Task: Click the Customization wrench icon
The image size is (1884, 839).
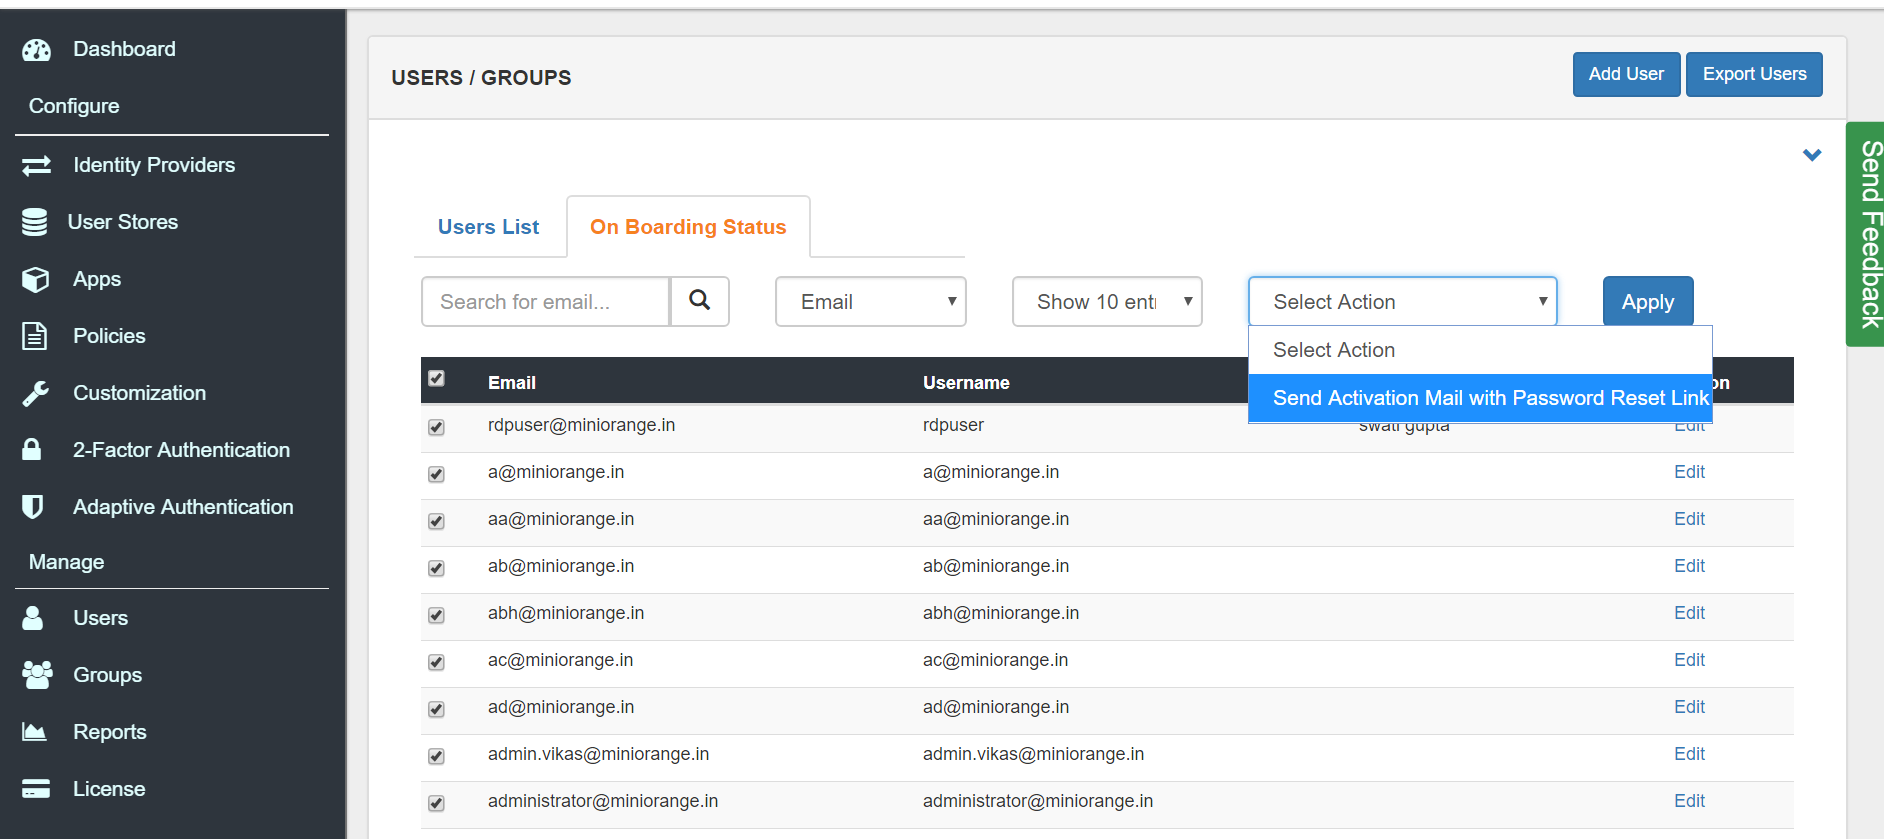Action: point(36,394)
